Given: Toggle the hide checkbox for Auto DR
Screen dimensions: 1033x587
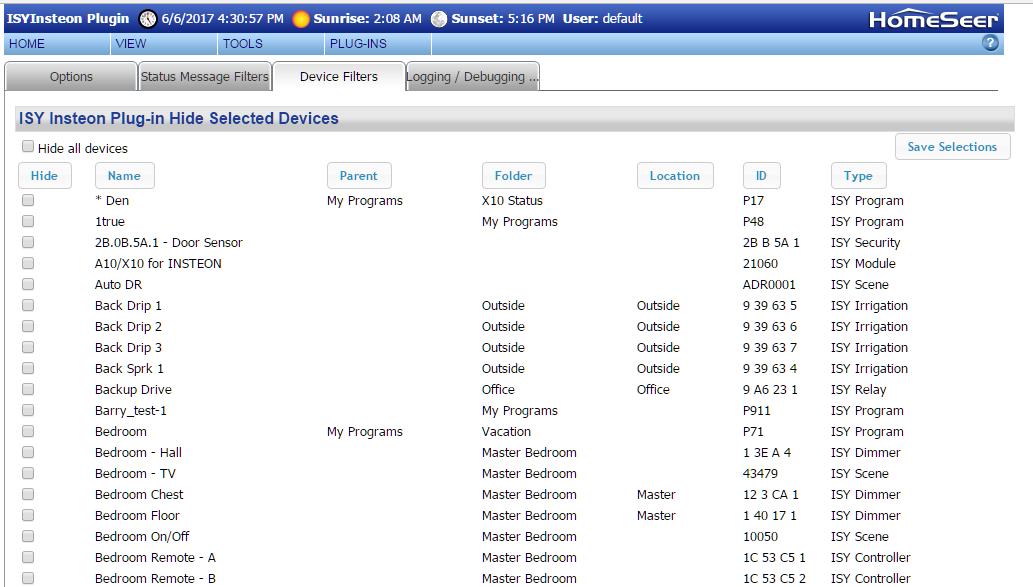Looking at the screenshot, I should tap(28, 285).
